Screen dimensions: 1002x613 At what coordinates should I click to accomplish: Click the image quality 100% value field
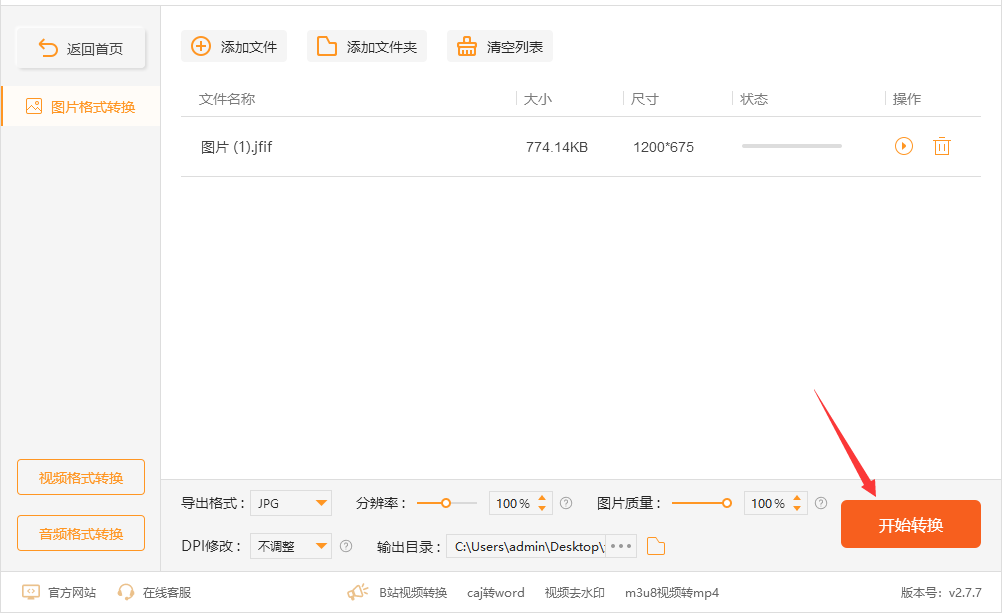(x=767, y=503)
